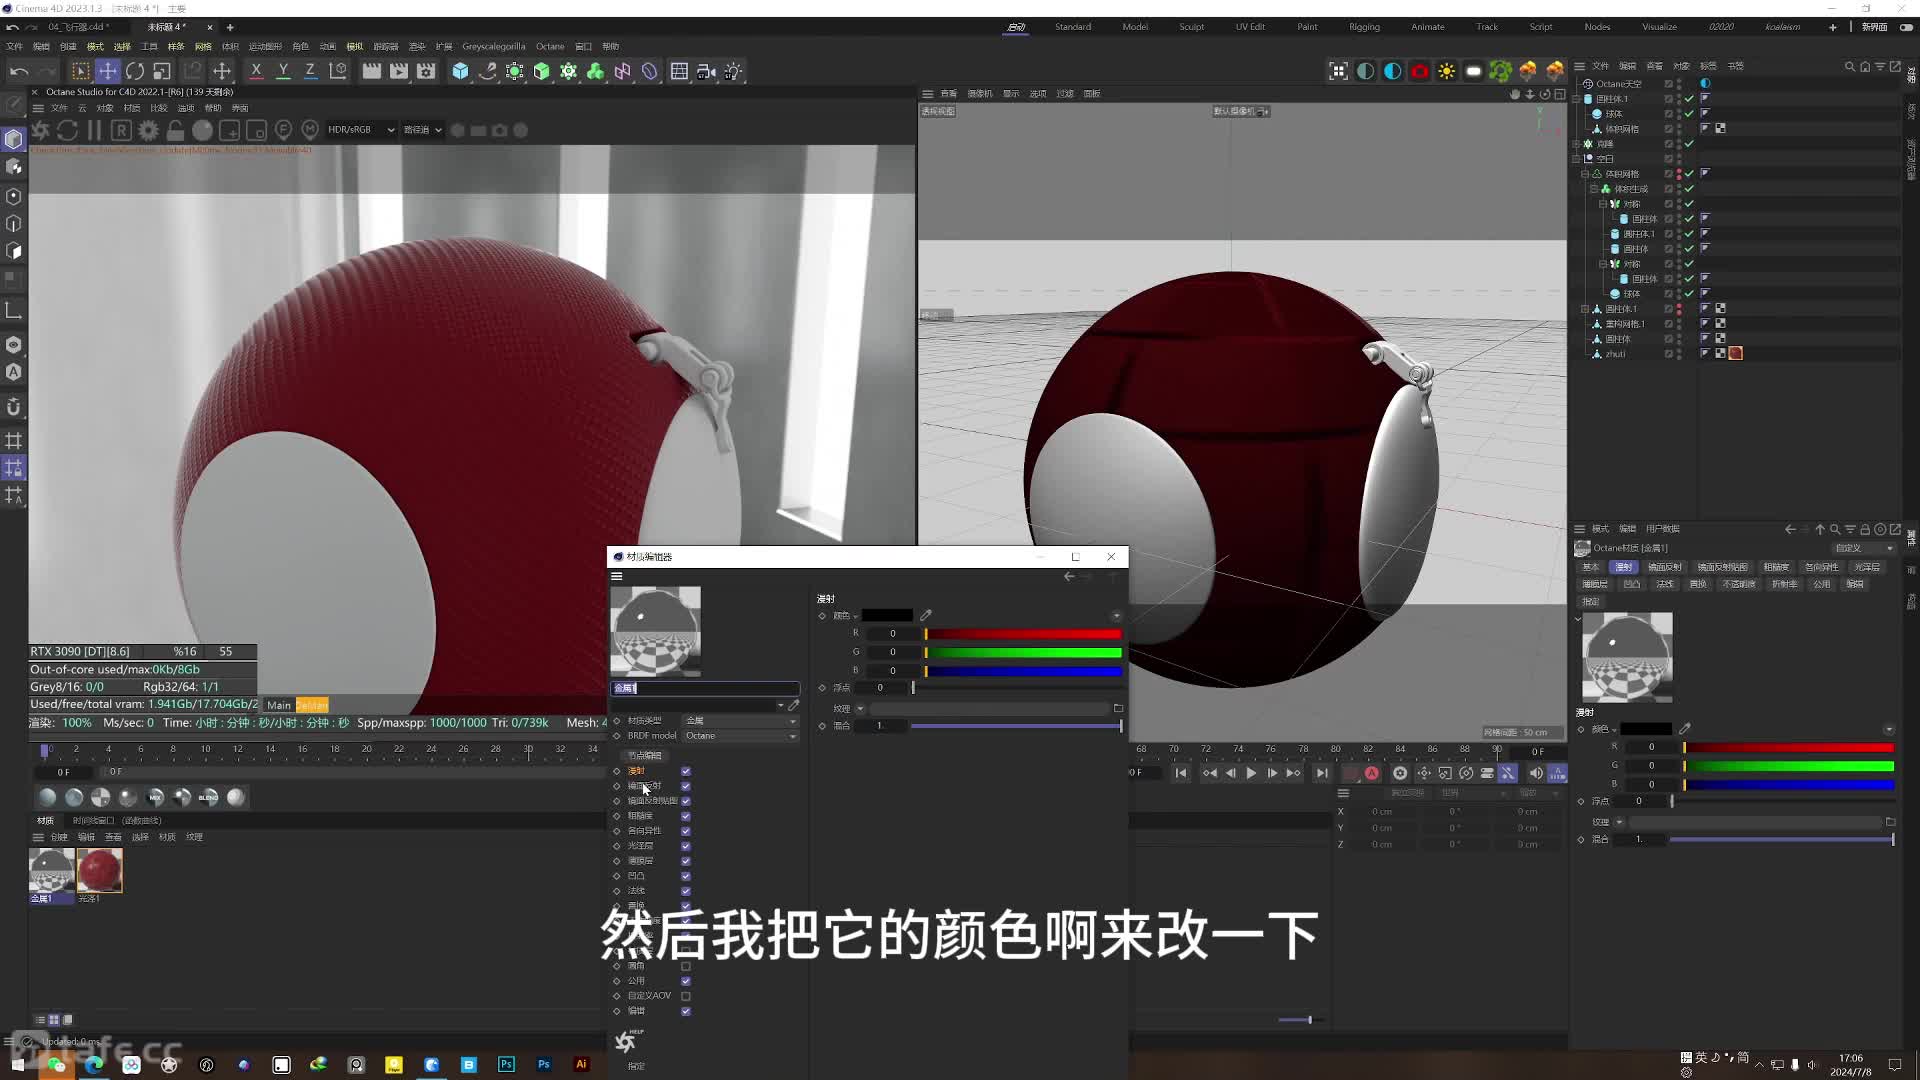Click the green subdivision generator cube icon
Image resolution: width=1920 pixels, height=1080 pixels.
click(541, 71)
